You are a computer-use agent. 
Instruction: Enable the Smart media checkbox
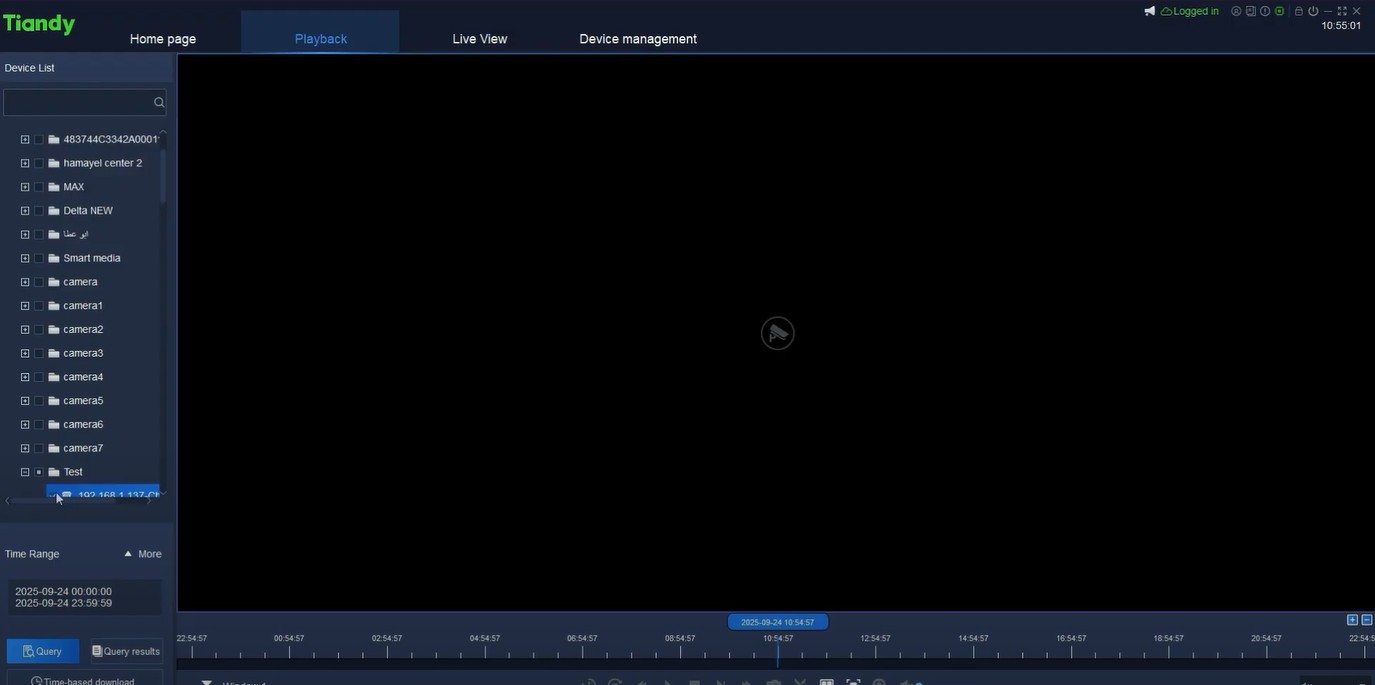(37, 257)
